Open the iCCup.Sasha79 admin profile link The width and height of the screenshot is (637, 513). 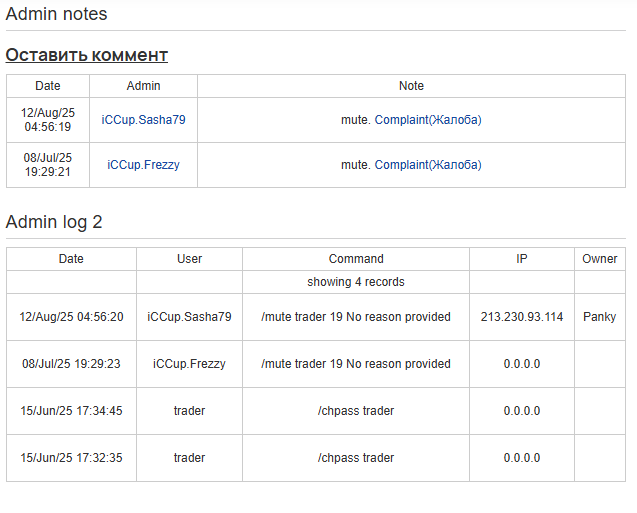[x=143, y=120]
